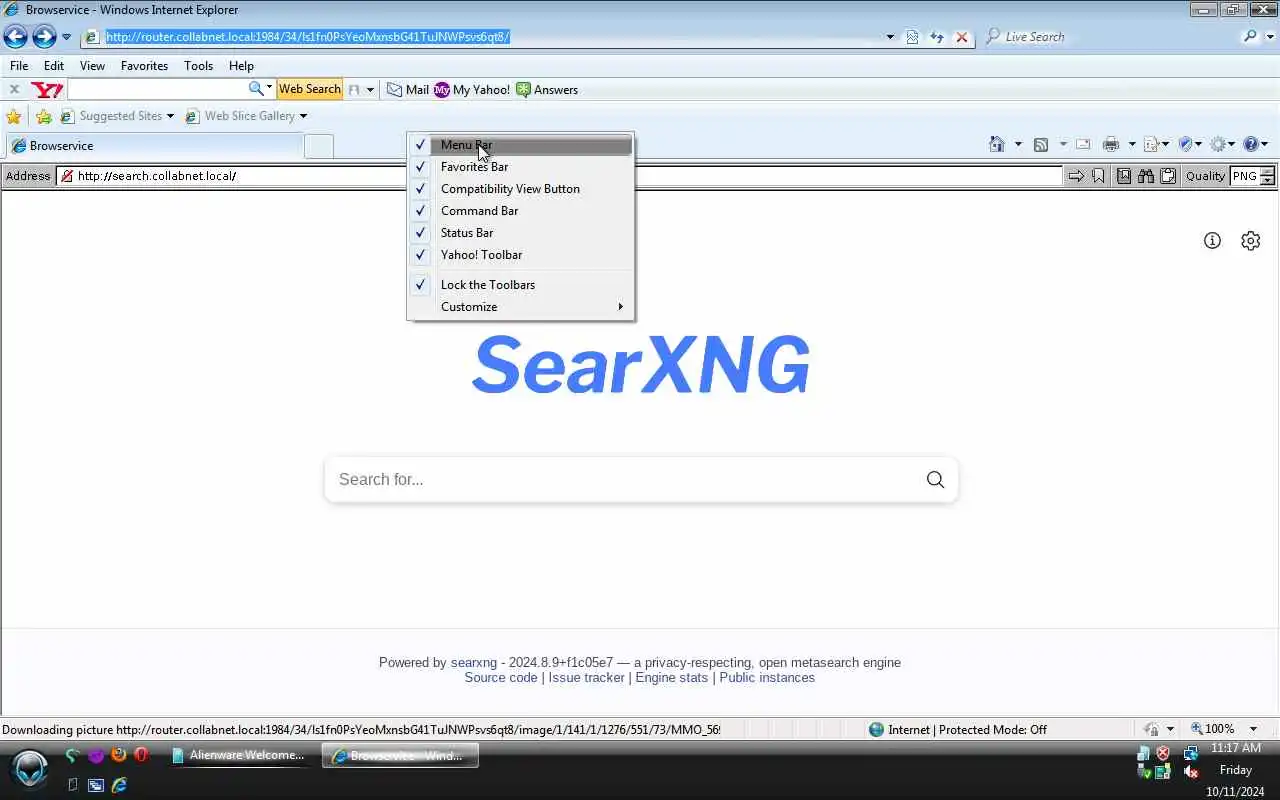Open the Edit menu

coord(54,66)
